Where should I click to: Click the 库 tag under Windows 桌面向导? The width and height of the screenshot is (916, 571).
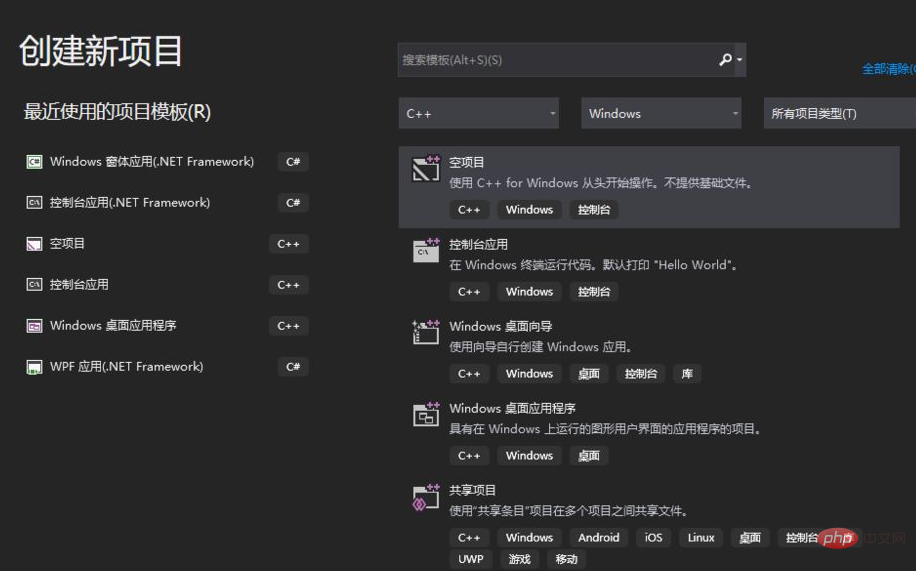(x=687, y=373)
